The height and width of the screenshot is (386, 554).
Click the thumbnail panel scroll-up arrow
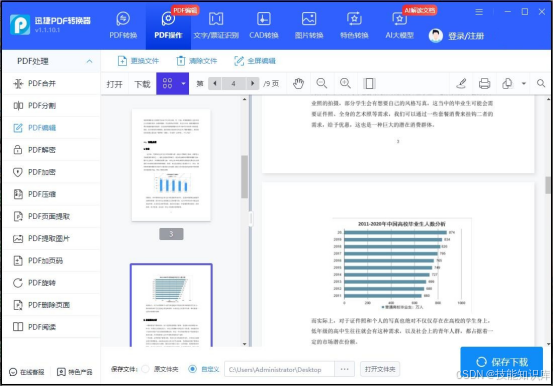click(x=244, y=100)
